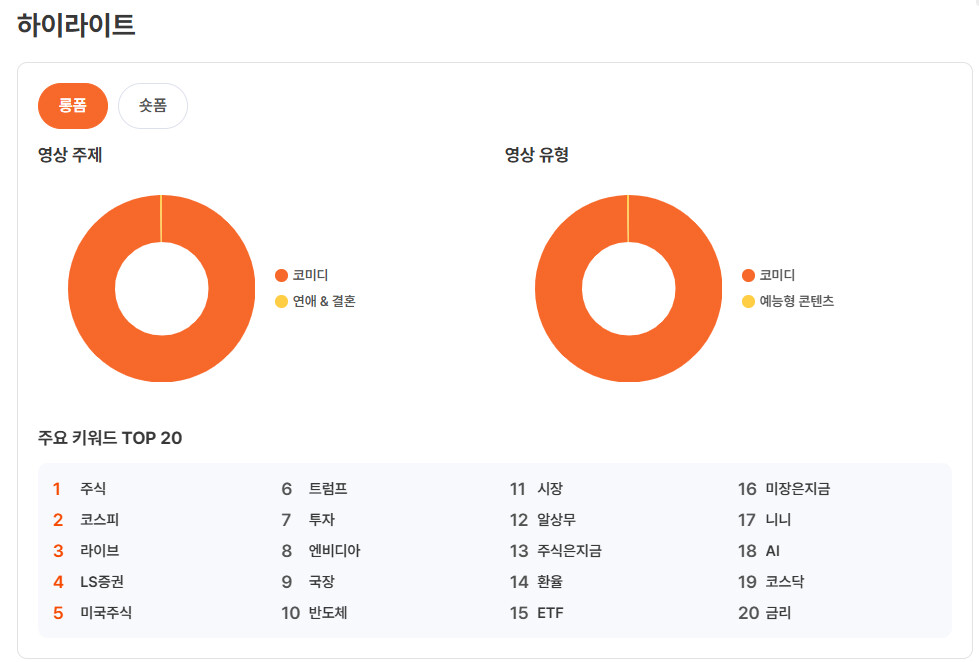Click the 예능형 콘텐츠 yellow legend dot

coord(749,302)
